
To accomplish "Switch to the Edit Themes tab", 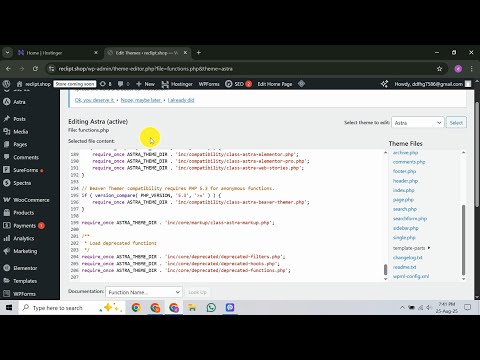I will 147,53.
